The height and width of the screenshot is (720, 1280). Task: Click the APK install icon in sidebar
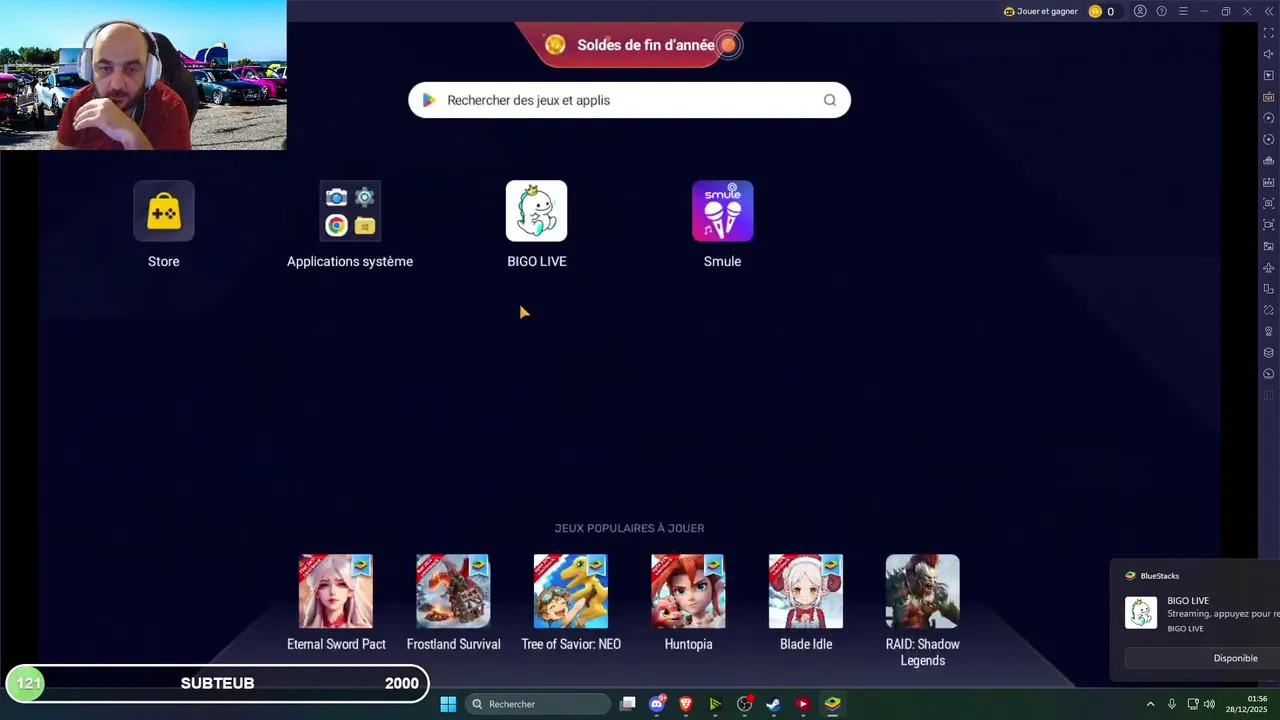(1269, 182)
